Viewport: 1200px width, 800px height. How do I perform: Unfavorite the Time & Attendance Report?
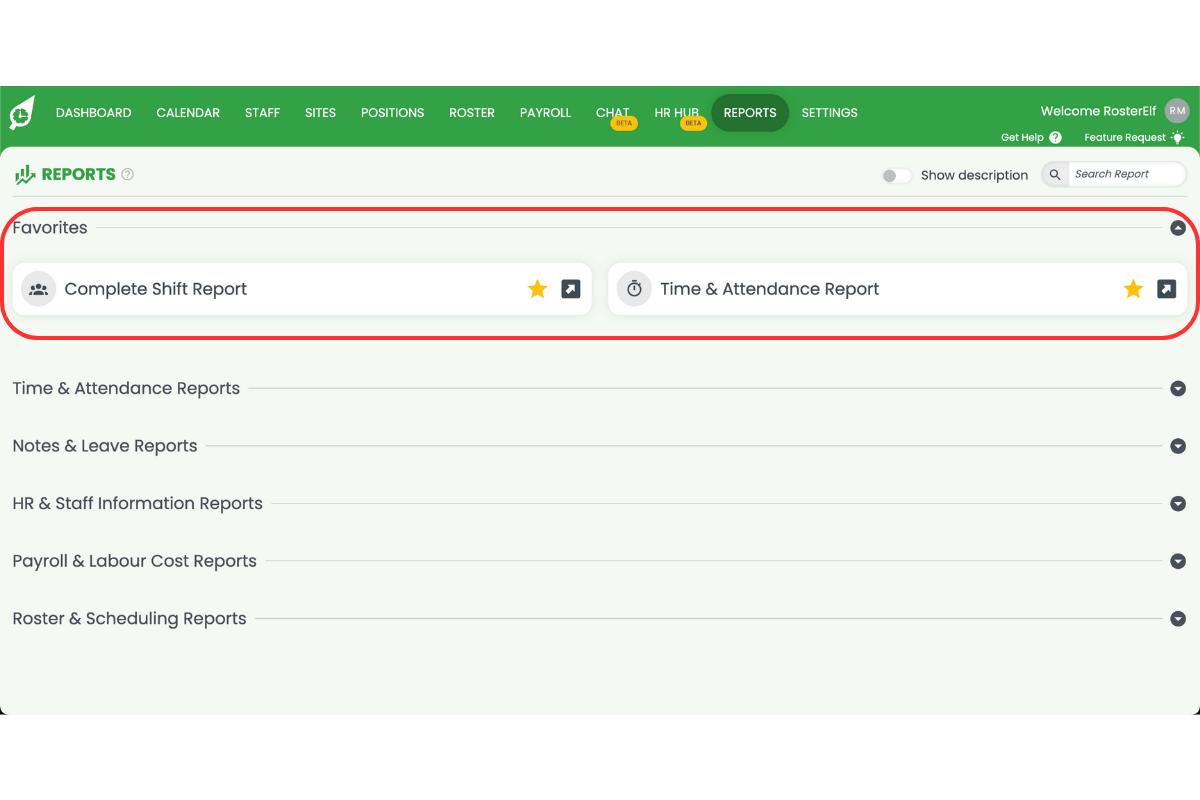coord(1133,288)
